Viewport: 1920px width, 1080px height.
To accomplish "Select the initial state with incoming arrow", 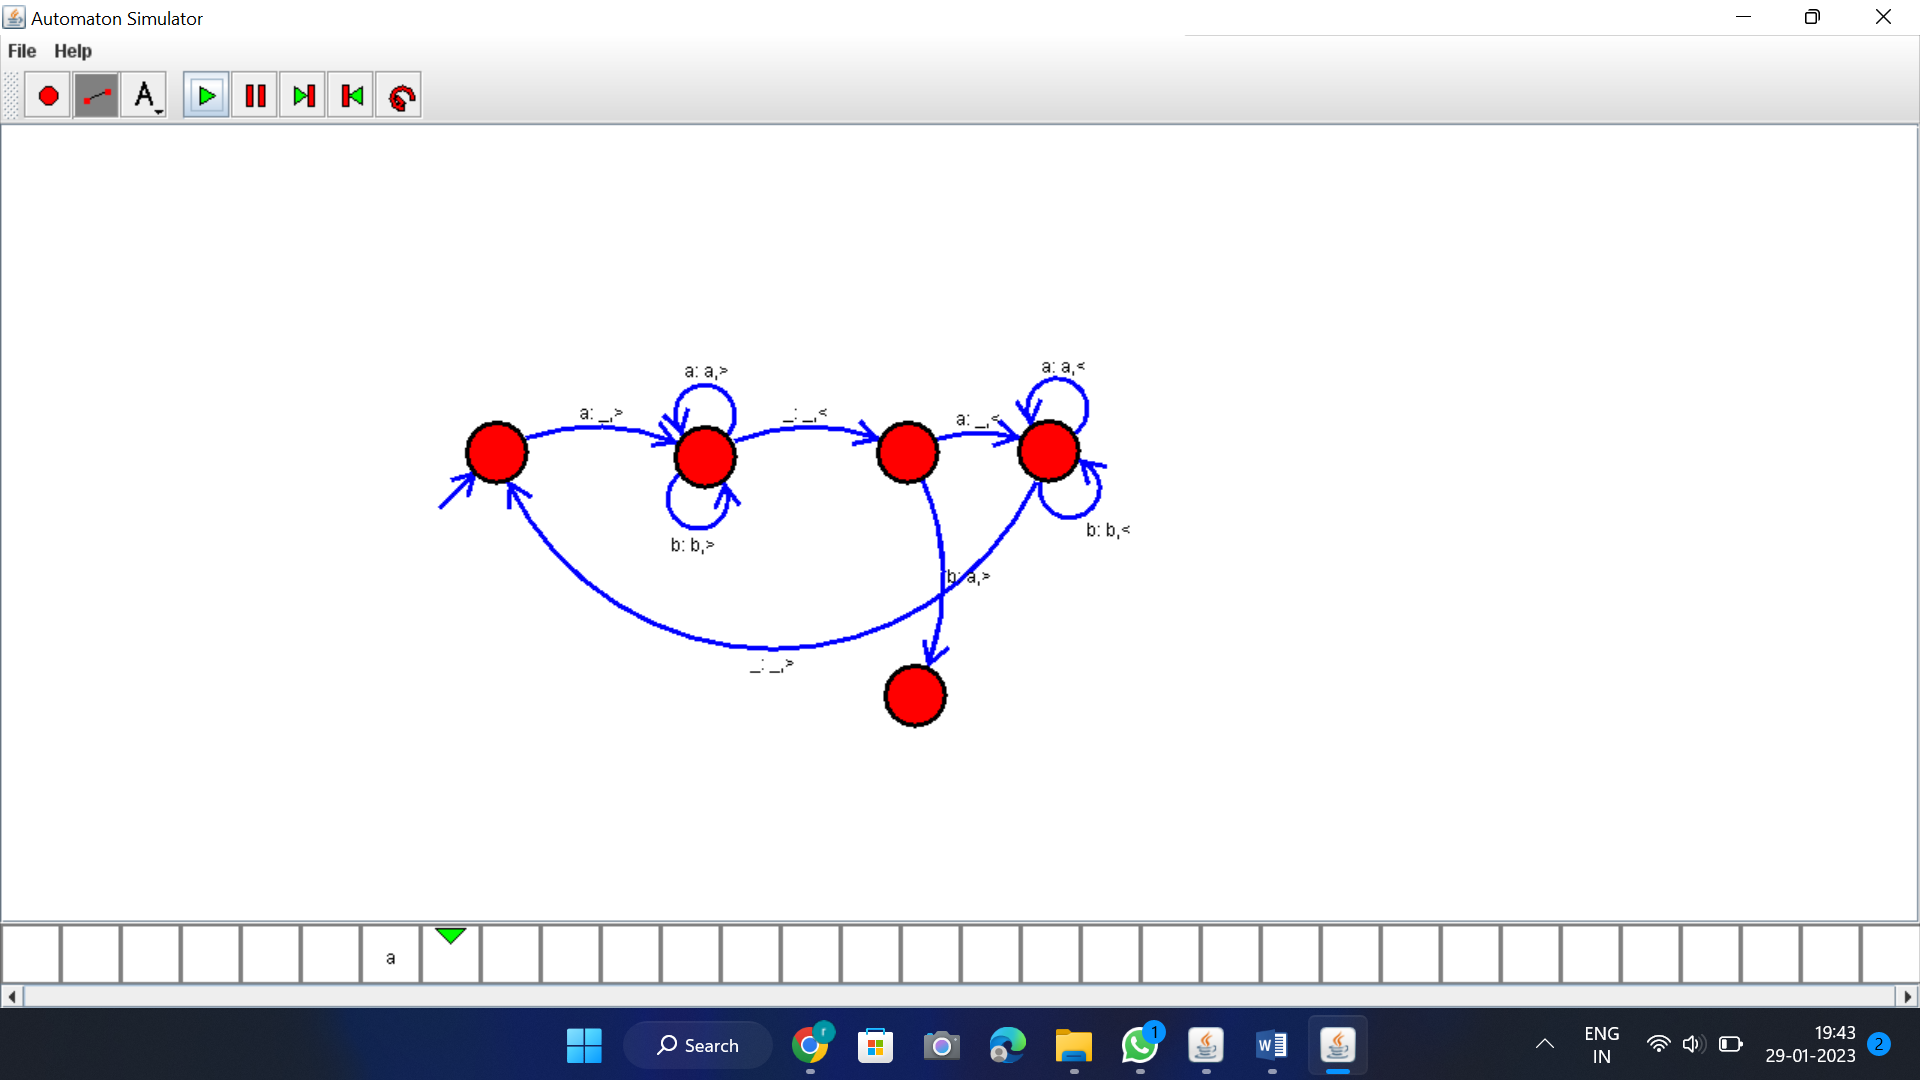I will 497,452.
